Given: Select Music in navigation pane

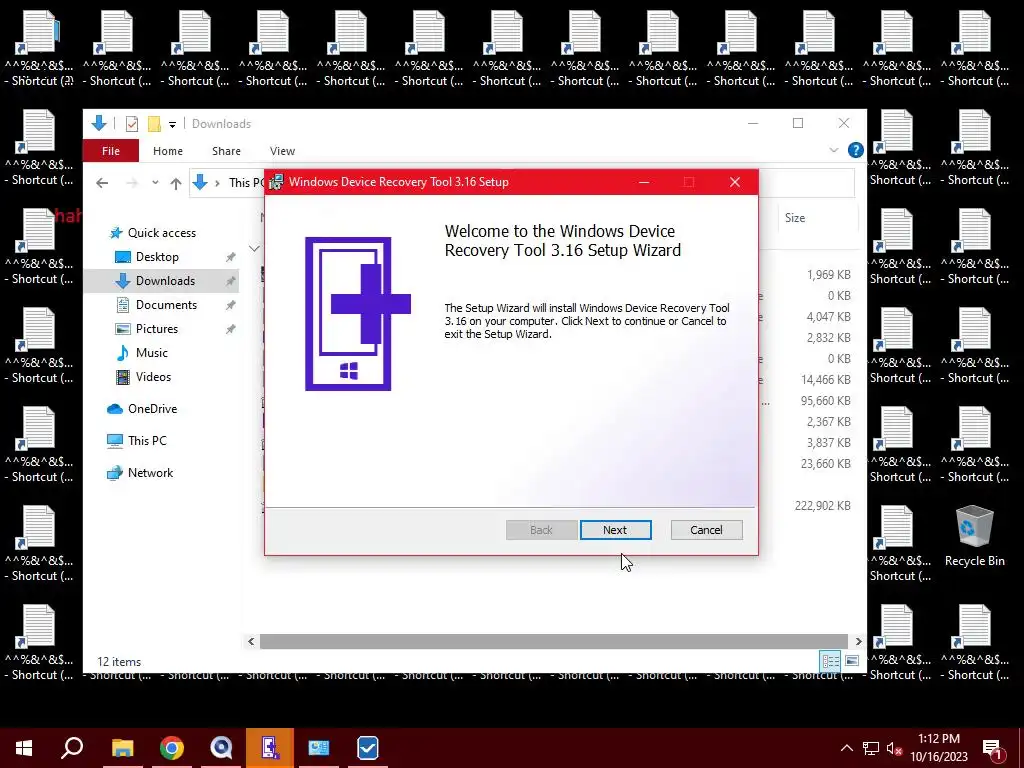Looking at the screenshot, I should pyautogui.click(x=152, y=353).
